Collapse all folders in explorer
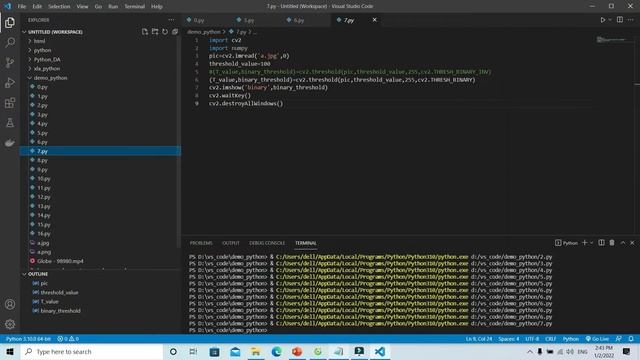Viewport: 640px width, 360px height. click(175, 32)
